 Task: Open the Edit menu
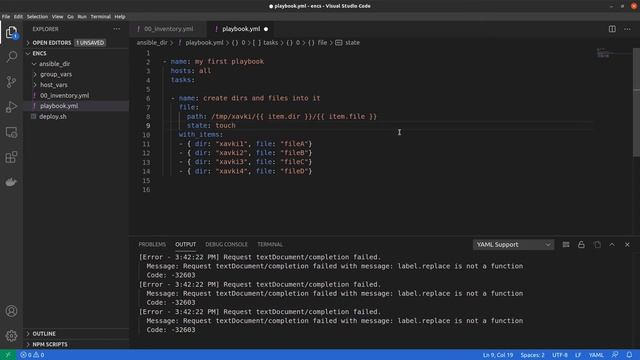(18, 17)
